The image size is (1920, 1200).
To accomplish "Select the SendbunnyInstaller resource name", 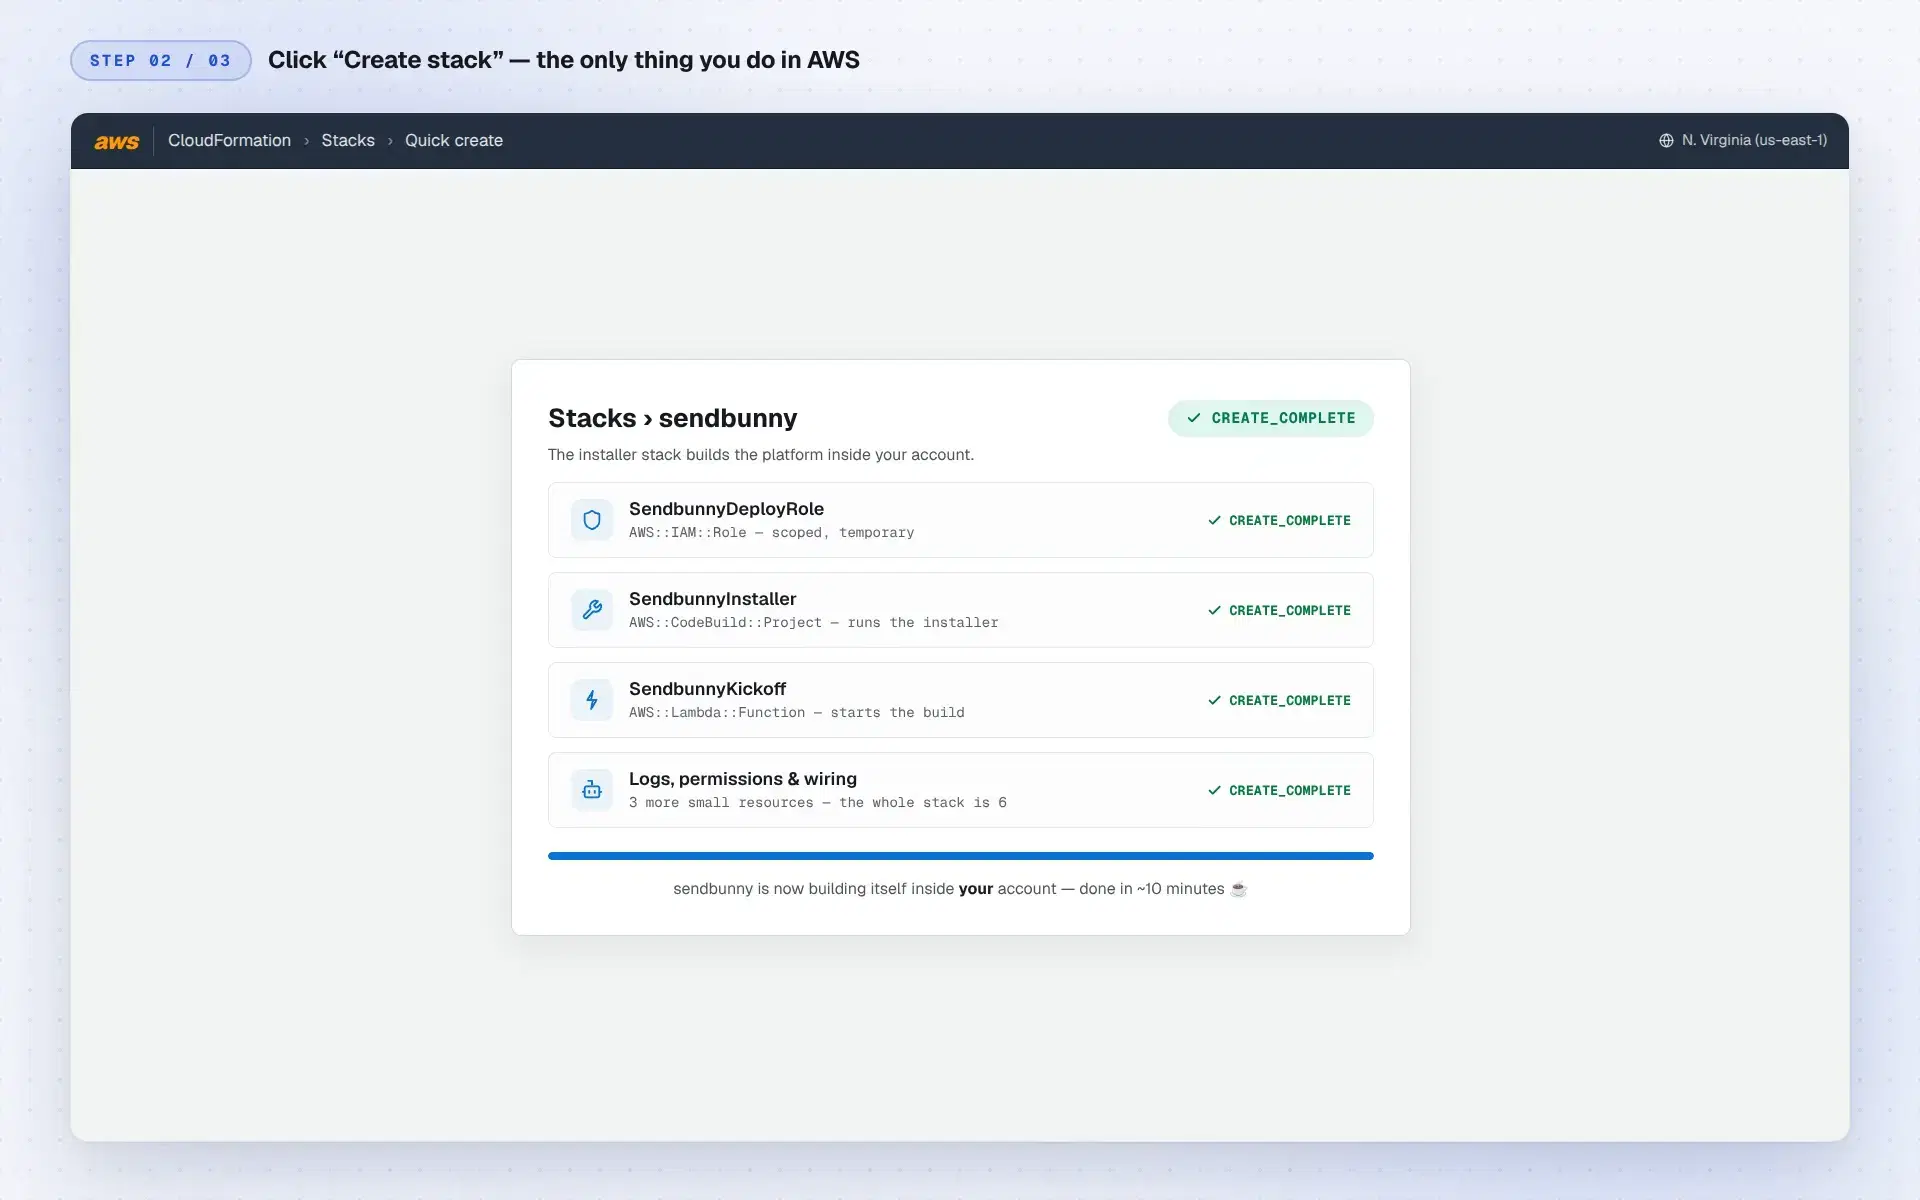I will [712, 599].
